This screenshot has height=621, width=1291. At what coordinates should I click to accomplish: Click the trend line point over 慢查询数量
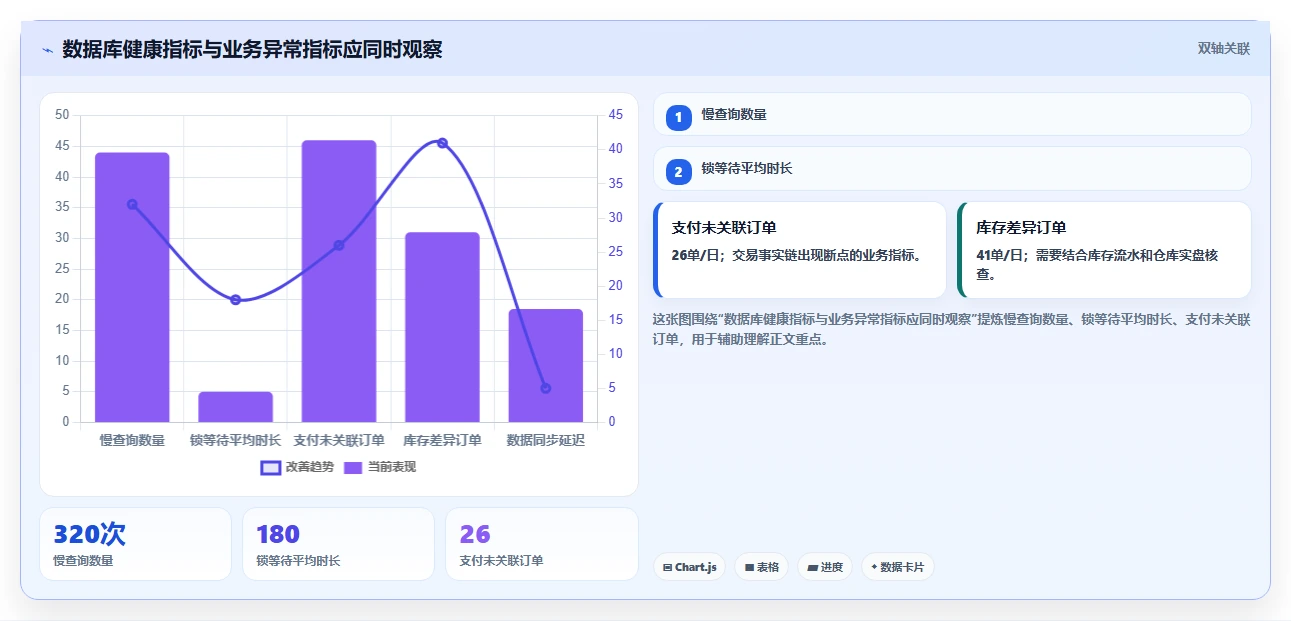click(x=132, y=204)
